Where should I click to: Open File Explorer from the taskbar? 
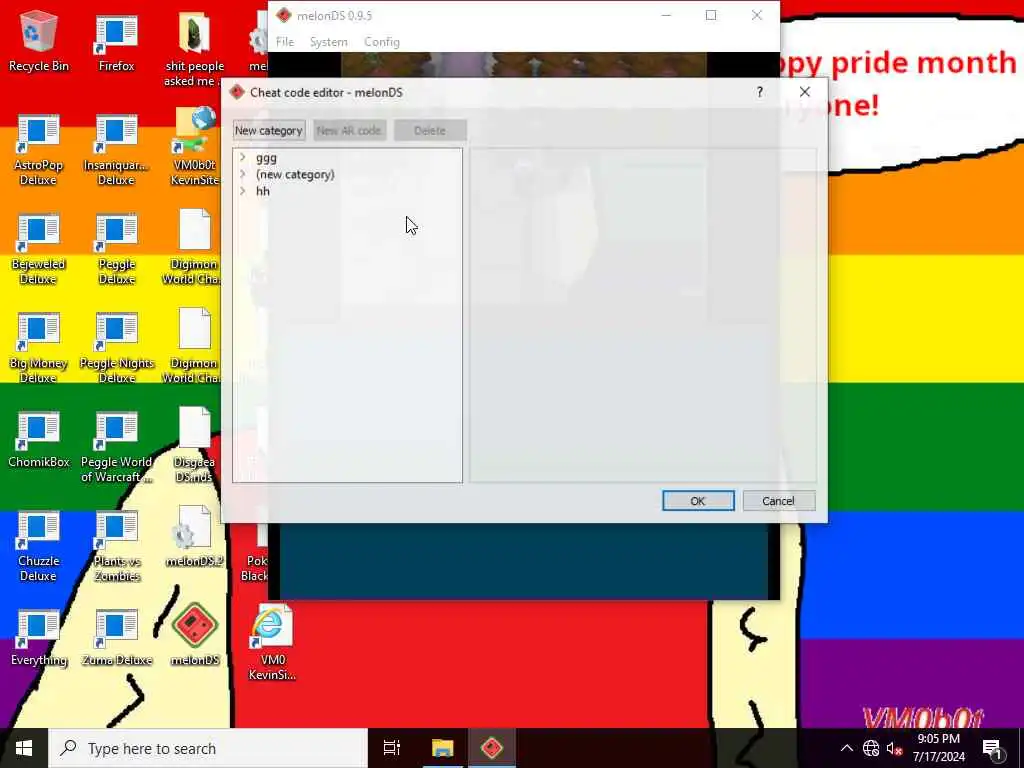pyautogui.click(x=442, y=748)
